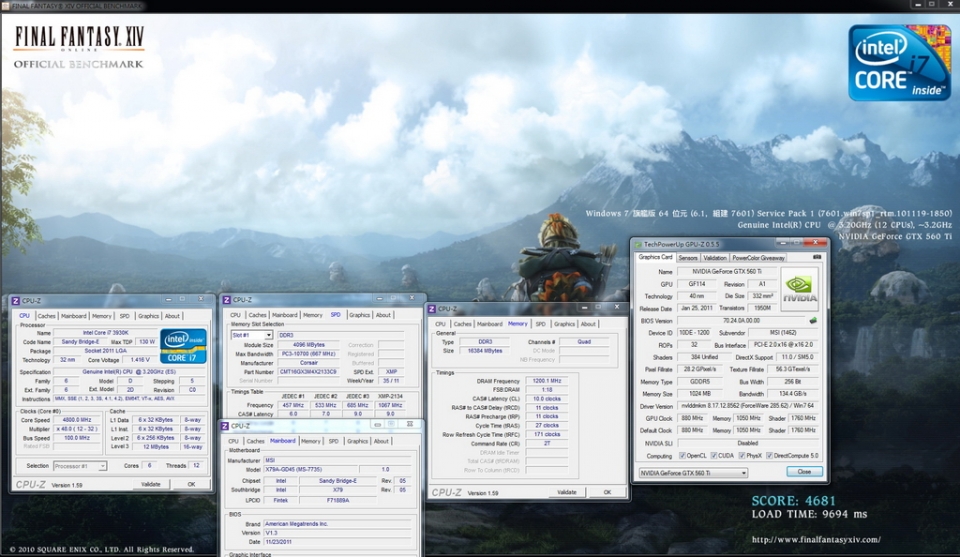Click the GPU-Z BIOS save chip icon
Viewport: 960px width, 557px height.
(812, 321)
